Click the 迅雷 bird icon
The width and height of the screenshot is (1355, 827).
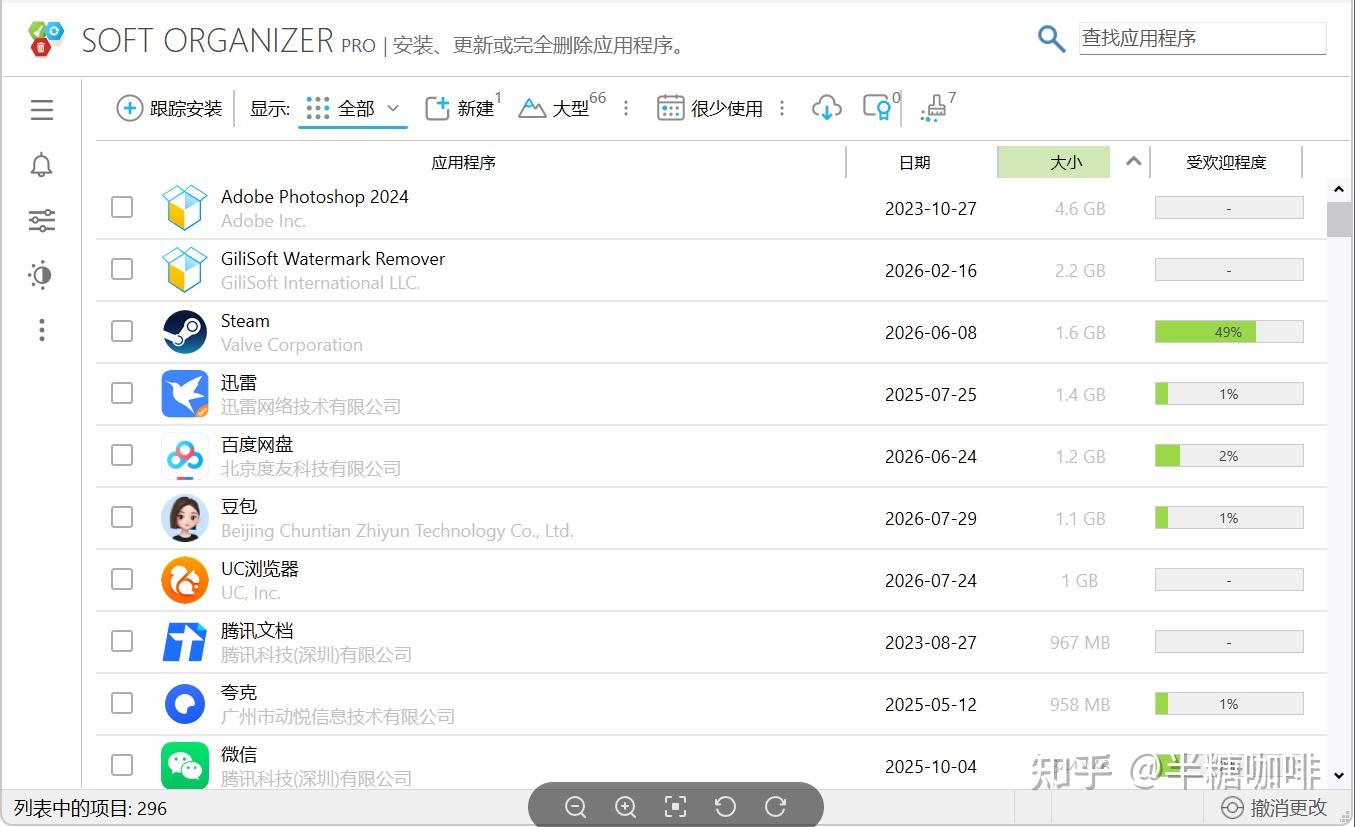point(185,394)
